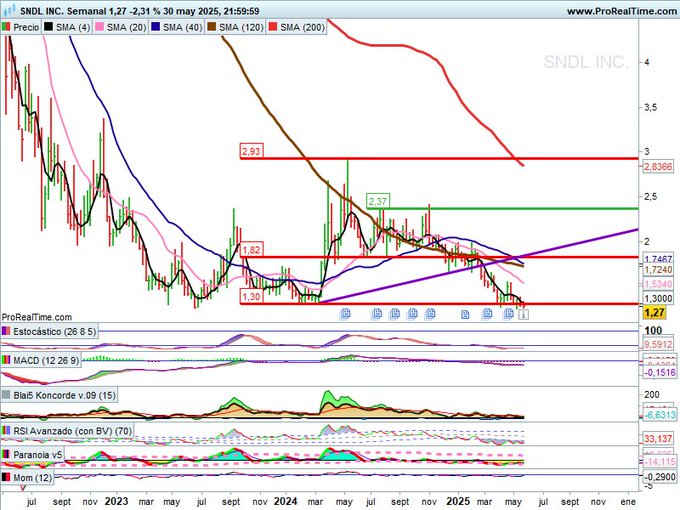Click the 33,137 RSI value tag
This screenshot has width=680, height=510.
658,438
